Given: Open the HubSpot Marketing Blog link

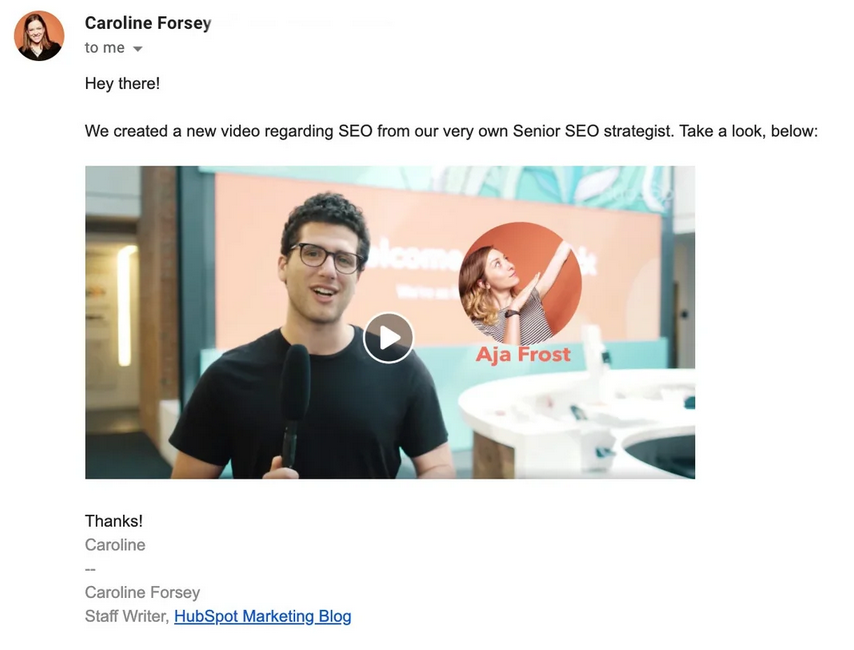Looking at the screenshot, I should pyautogui.click(x=263, y=616).
